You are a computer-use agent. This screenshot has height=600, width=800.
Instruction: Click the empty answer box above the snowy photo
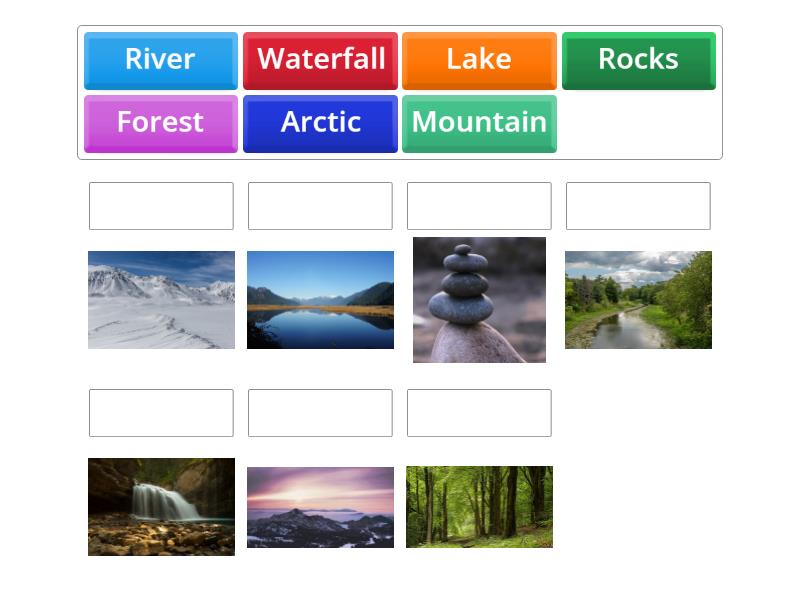tap(161, 206)
